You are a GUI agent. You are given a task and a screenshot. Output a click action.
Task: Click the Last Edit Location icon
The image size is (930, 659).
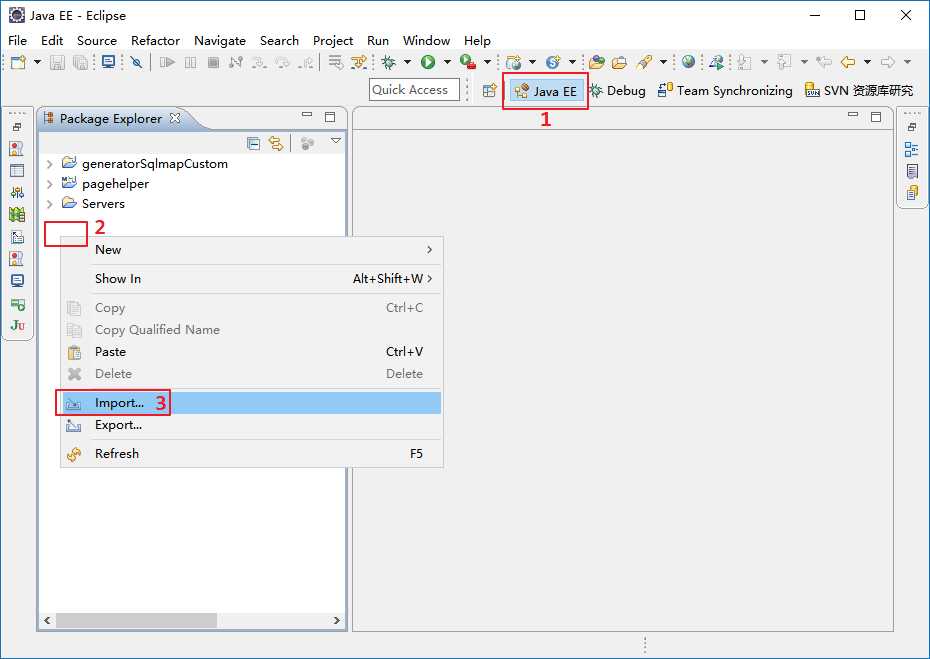(x=824, y=62)
